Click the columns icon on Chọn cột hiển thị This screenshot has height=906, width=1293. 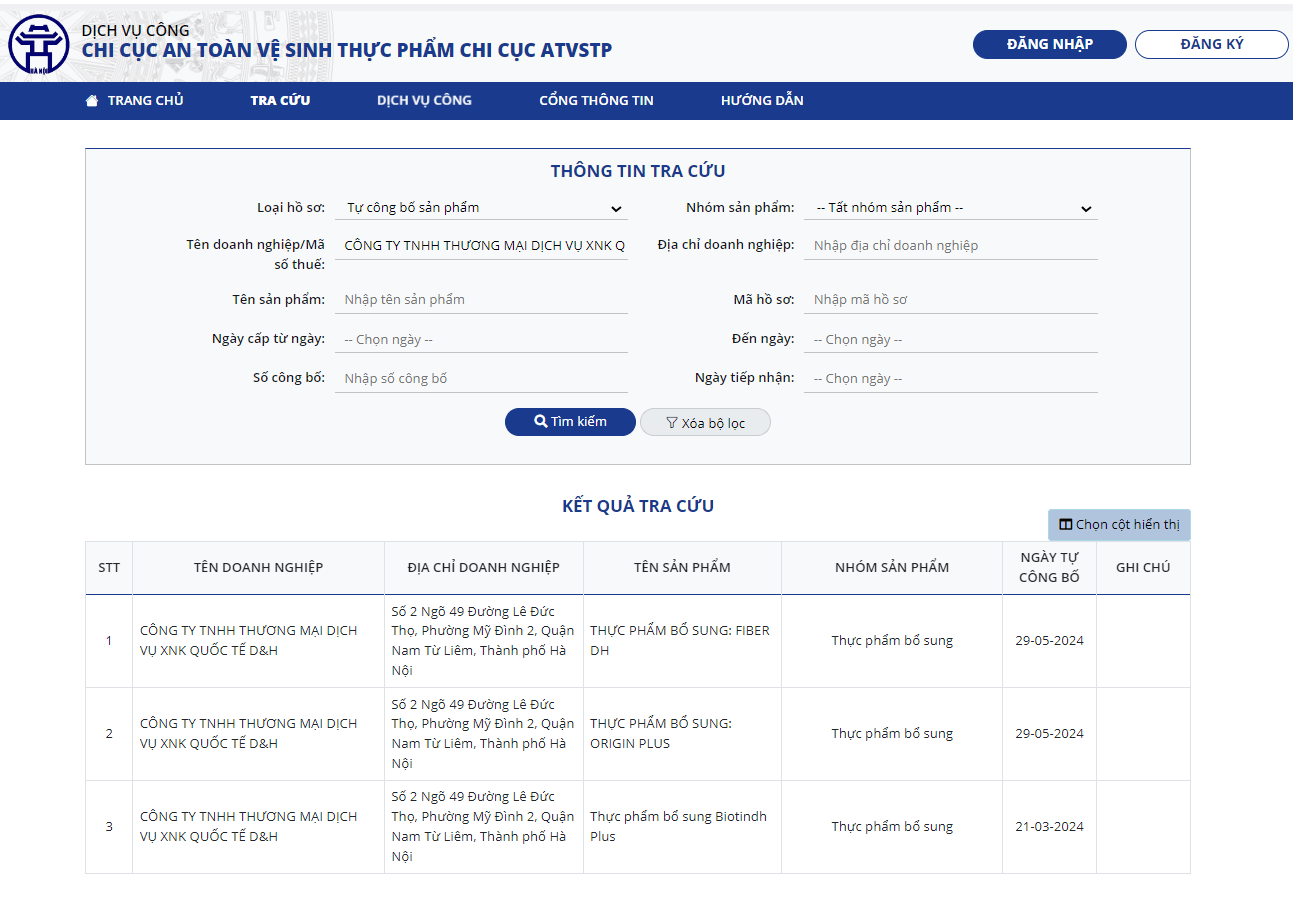click(x=1066, y=525)
